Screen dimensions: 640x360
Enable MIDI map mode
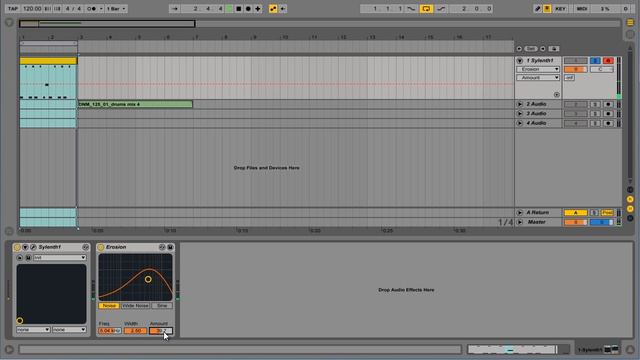pos(582,9)
